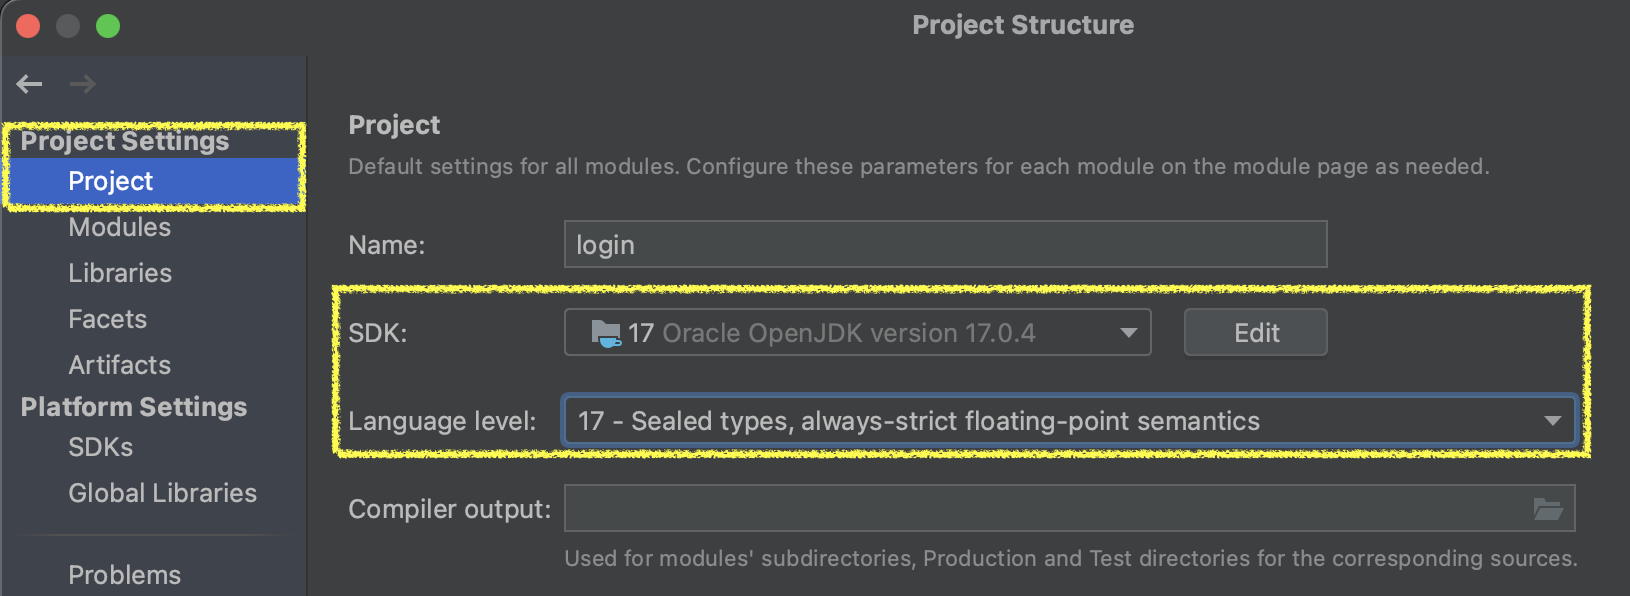The image size is (1630, 596).
Task: Open Global Libraries page
Action: click(x=162, y=493)
